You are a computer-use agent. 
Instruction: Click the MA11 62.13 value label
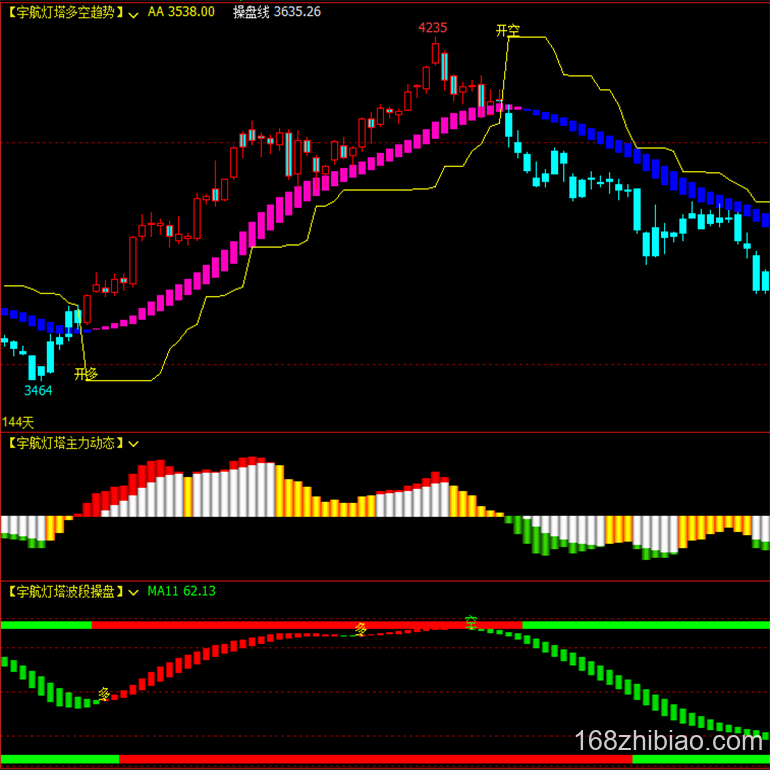coord(181,592)
